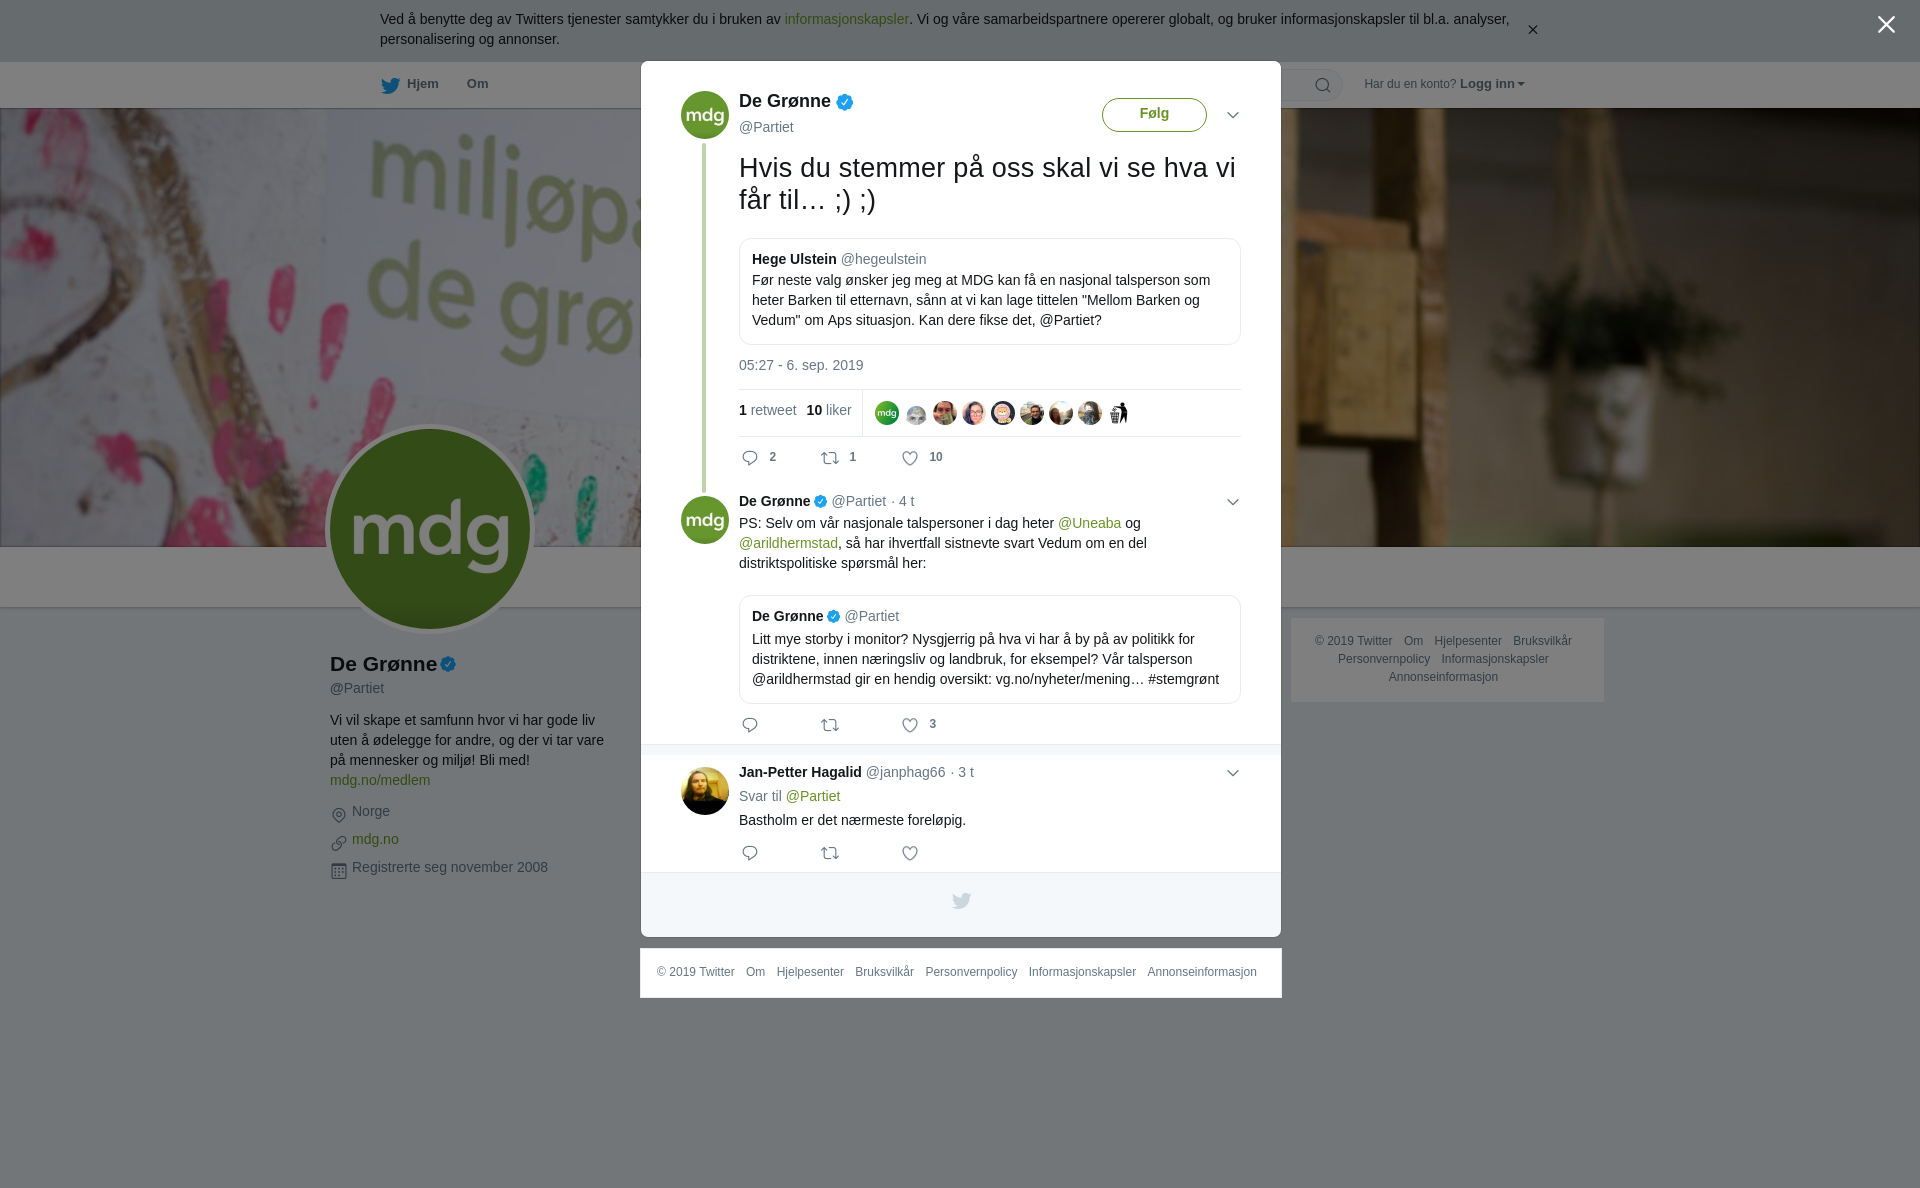Retweet Jan-Petter Hagalid's reply
The image size is (1920, 1188).
830,853
